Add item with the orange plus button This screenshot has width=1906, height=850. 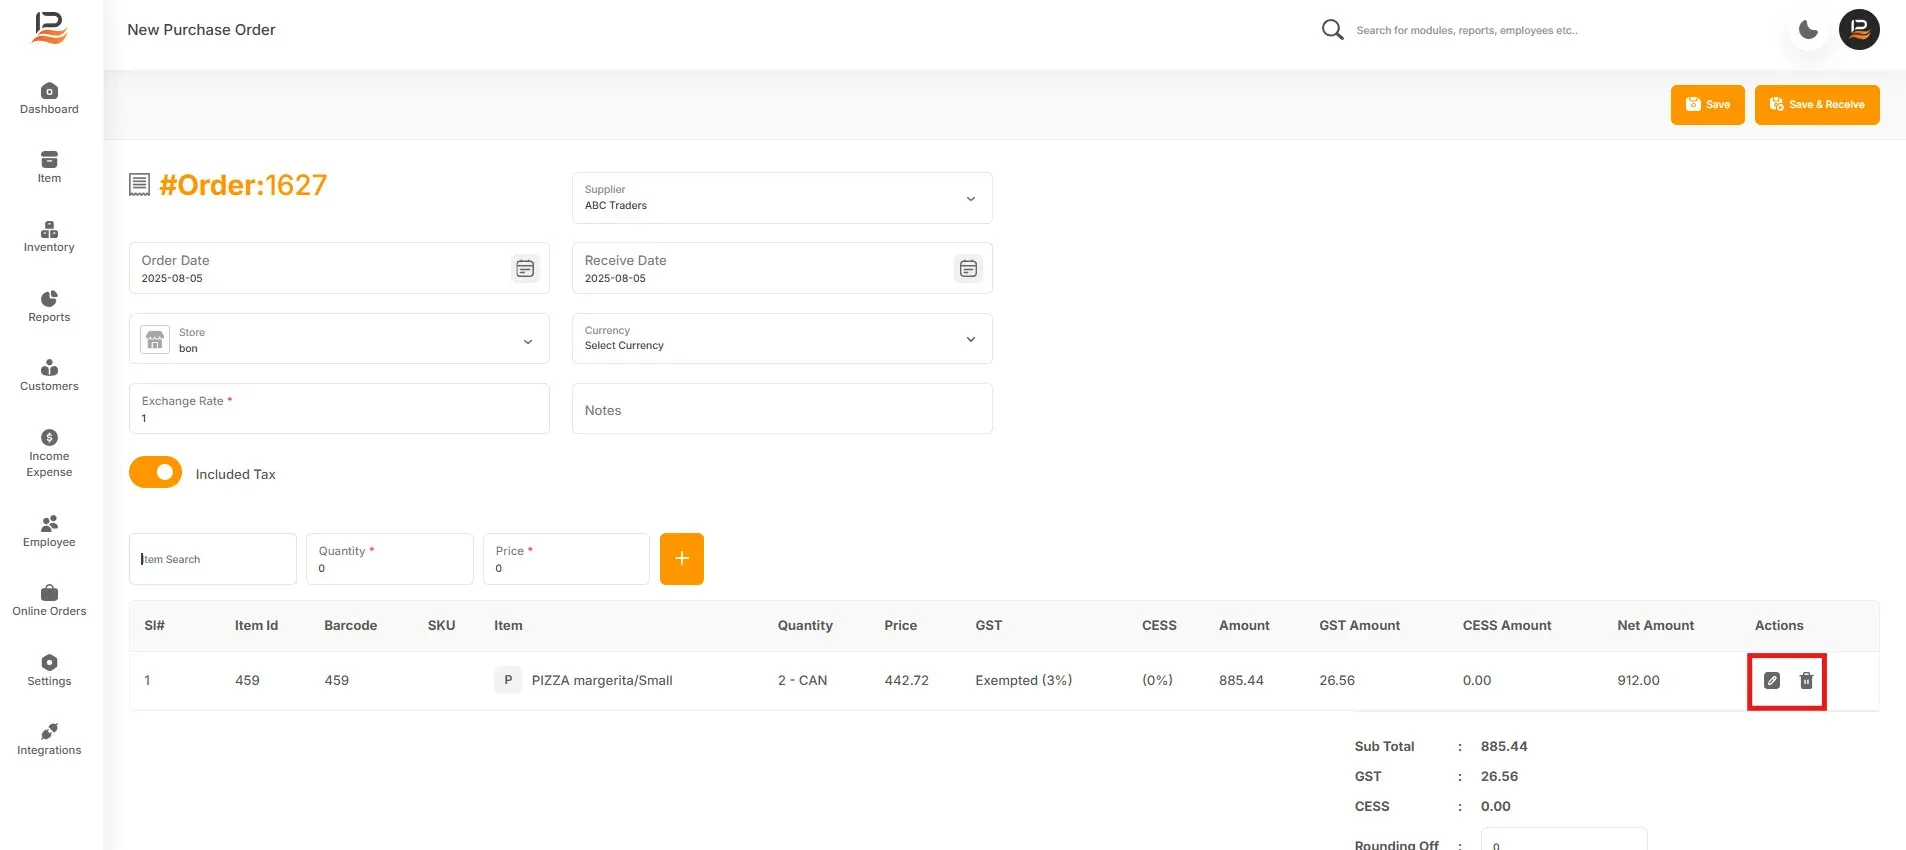pos(682,559)
